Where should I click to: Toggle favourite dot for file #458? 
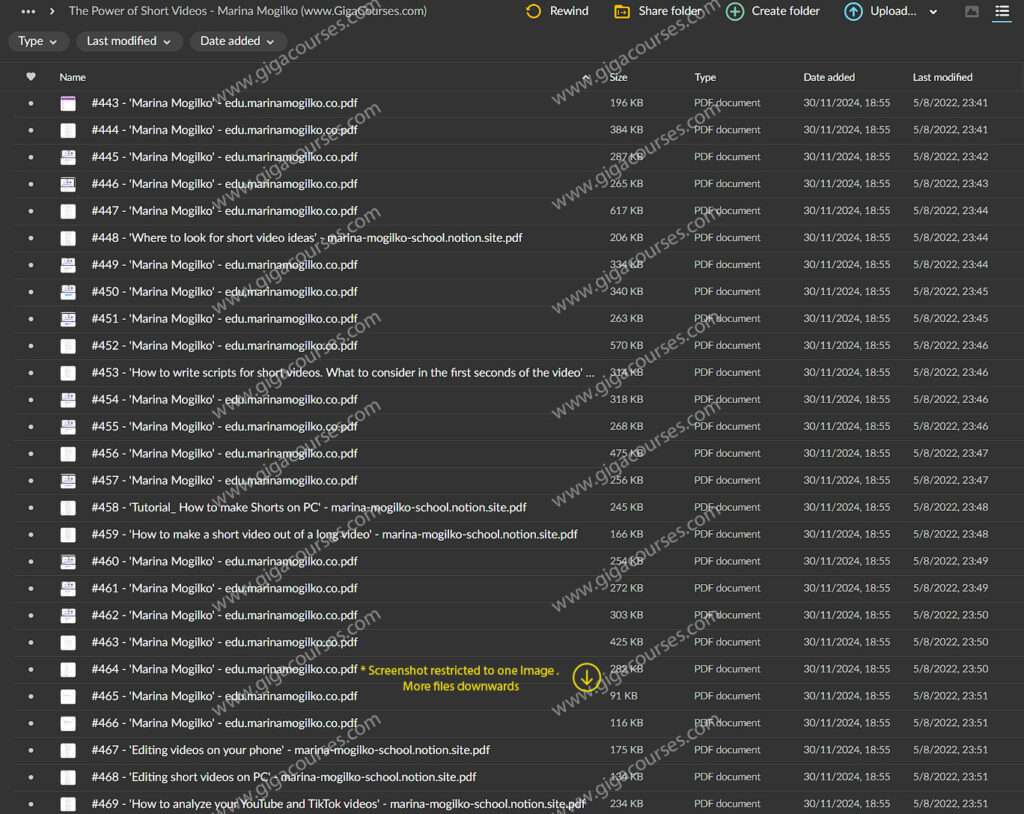(x=31, y=508)
